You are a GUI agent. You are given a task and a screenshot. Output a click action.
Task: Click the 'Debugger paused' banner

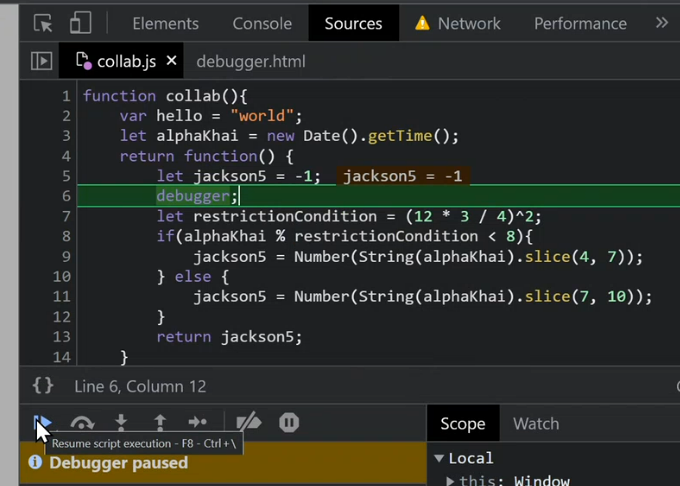pos(223,463)
